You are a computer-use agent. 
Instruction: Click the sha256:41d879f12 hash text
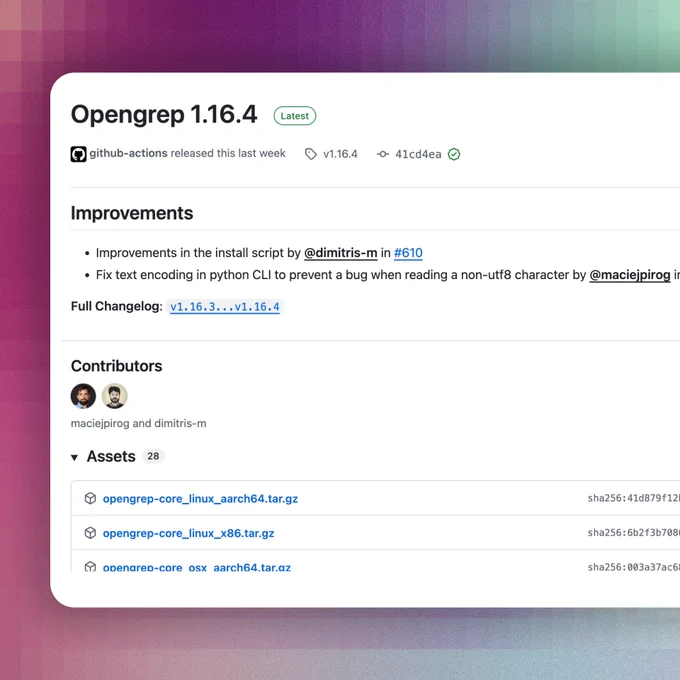click(x=634, y=498)
